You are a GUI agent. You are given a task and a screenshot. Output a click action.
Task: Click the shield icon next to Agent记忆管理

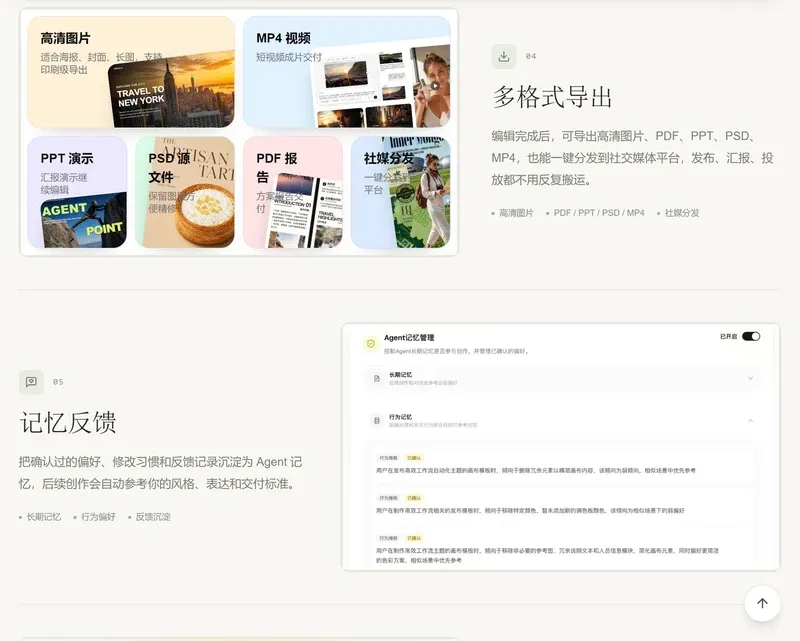click(x=371, y=343)
